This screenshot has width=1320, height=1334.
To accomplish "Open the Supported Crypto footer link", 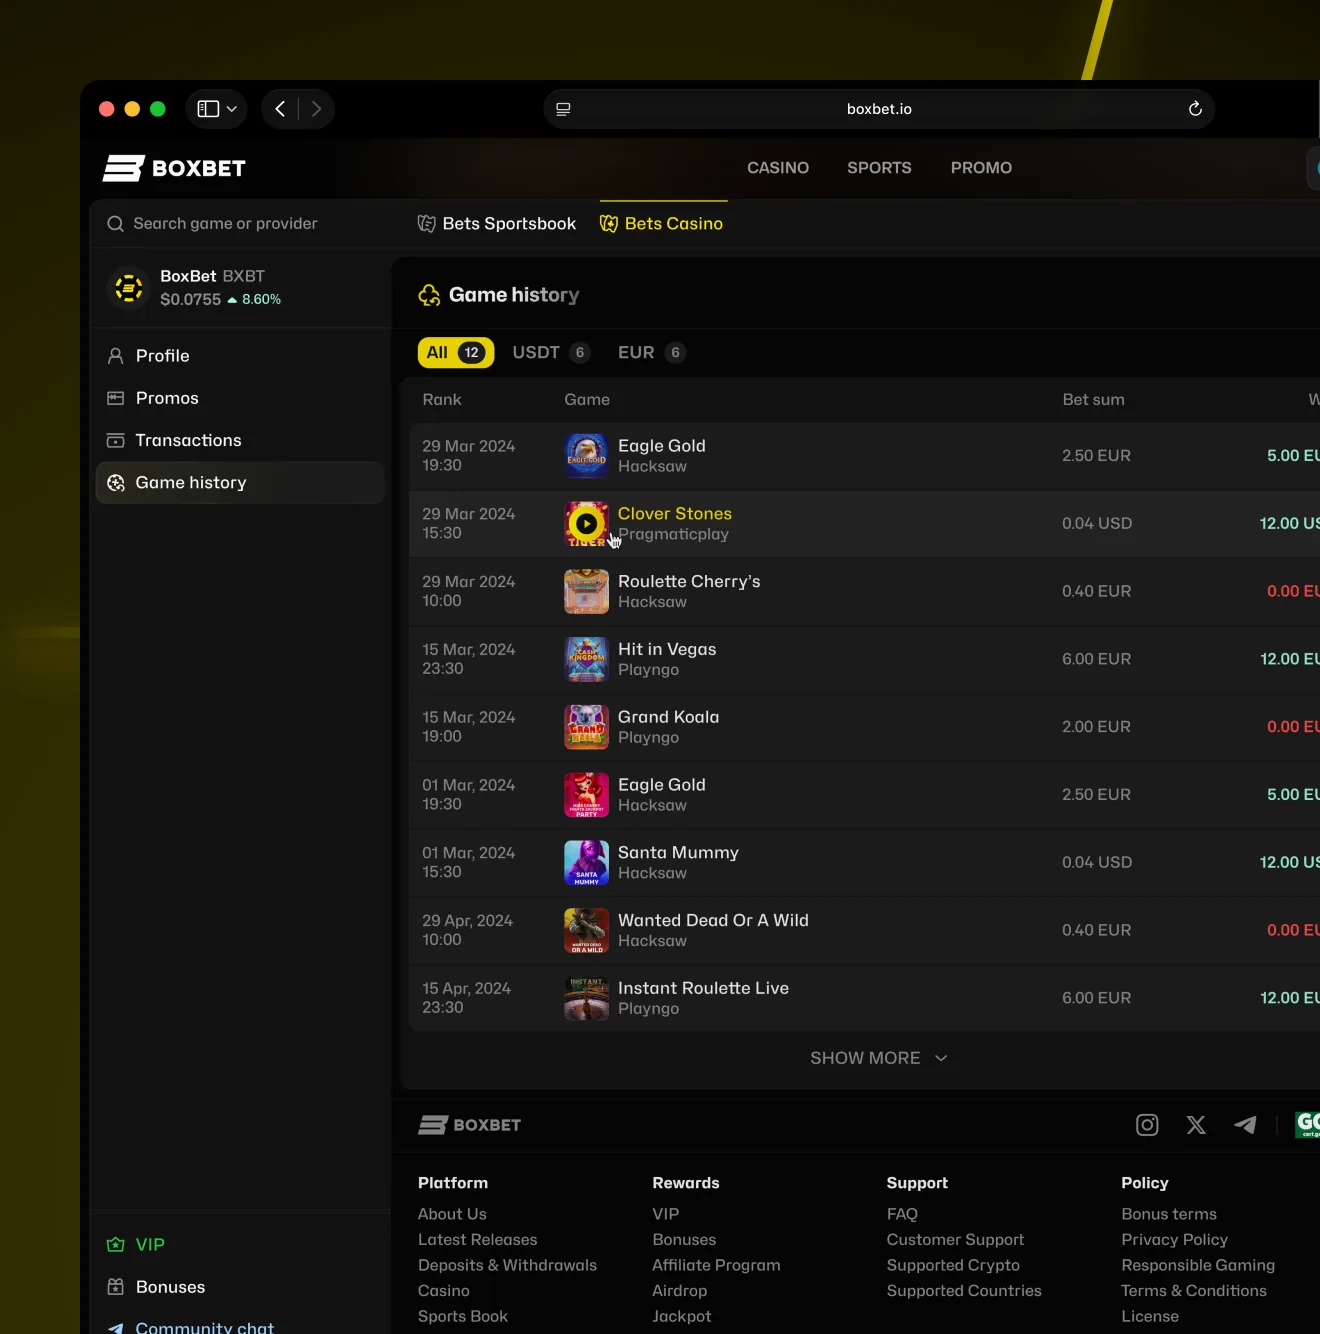I will coord(953,1266).
